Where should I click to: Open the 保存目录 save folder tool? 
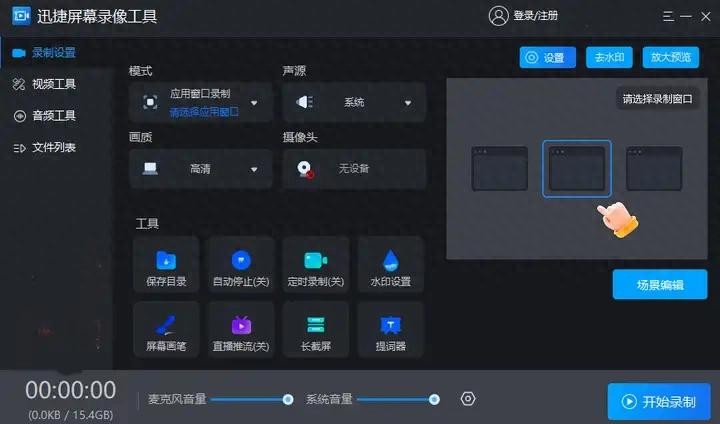[x=166, y=266]
